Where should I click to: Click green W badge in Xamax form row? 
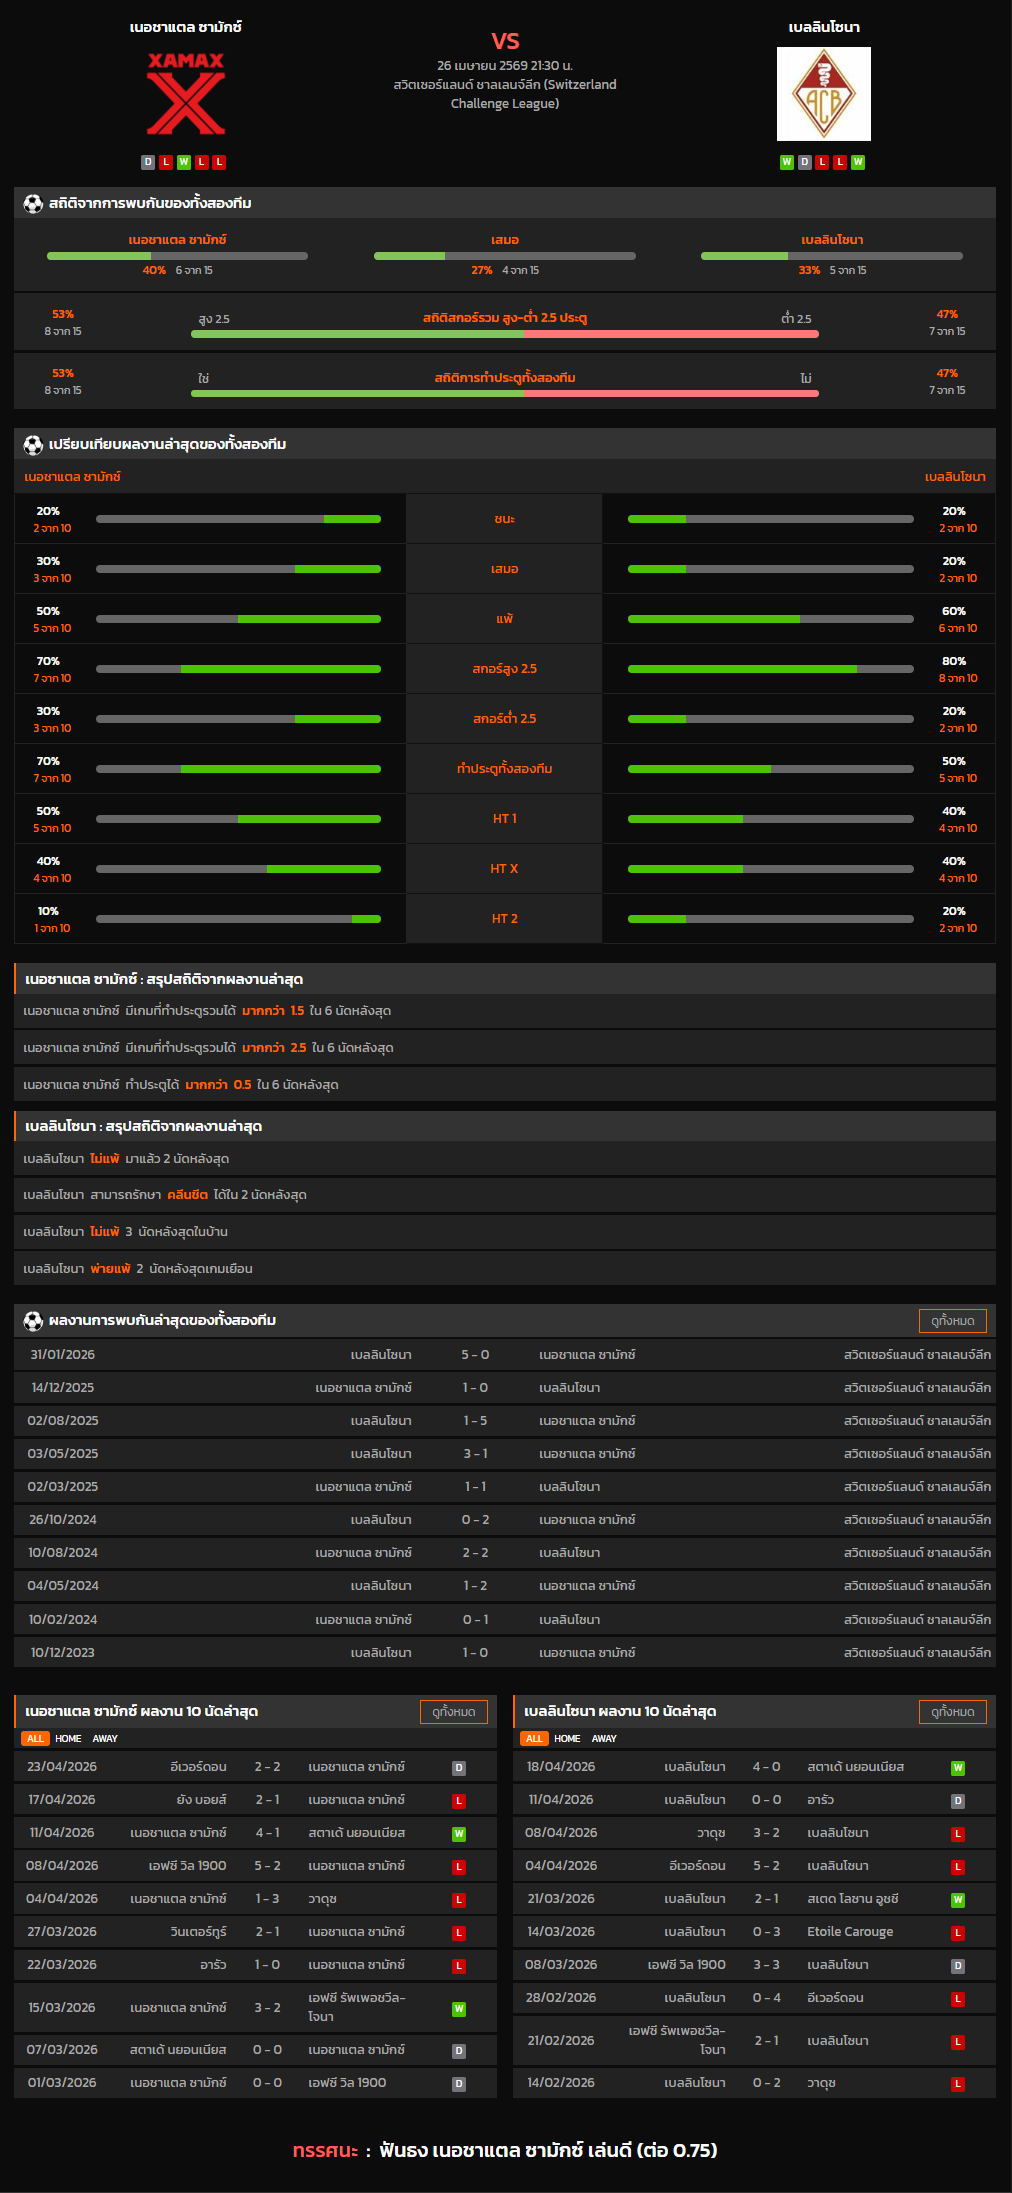[x=184, y=162]
